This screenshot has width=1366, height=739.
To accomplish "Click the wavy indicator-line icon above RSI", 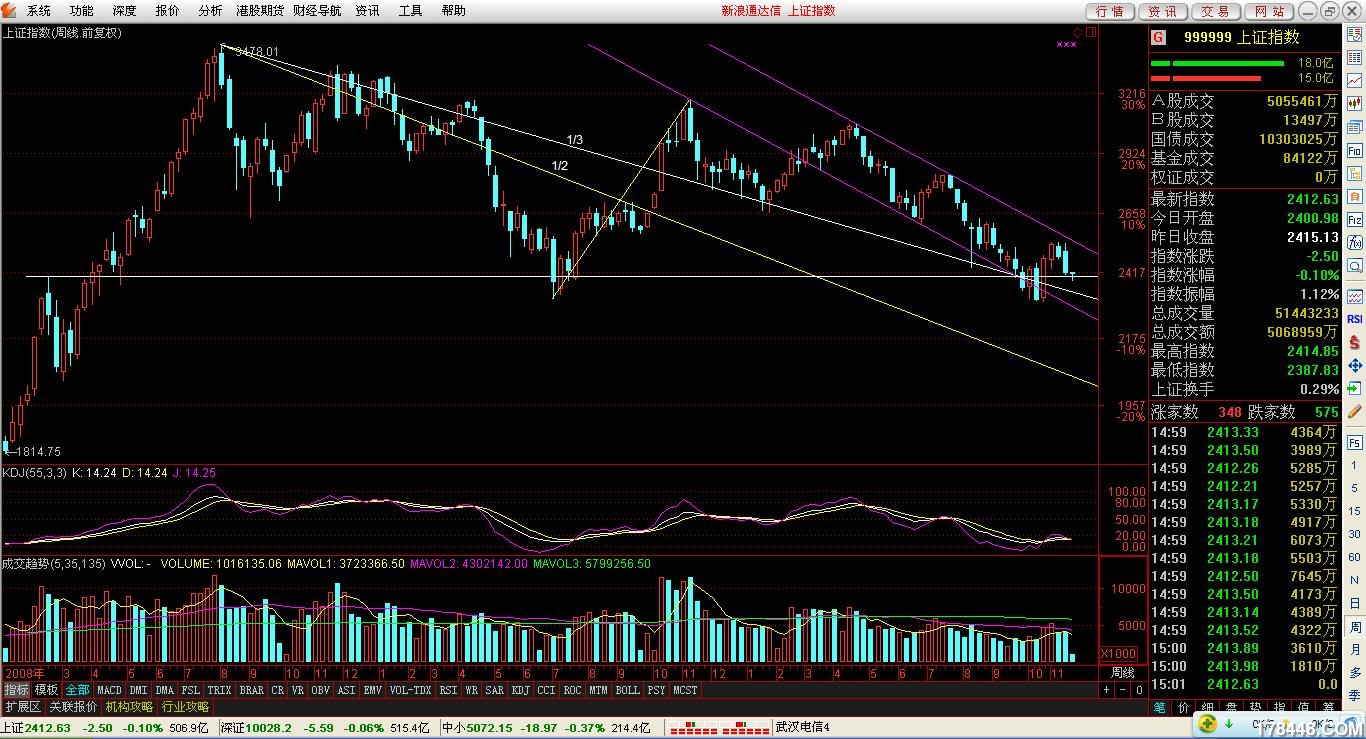I will 1354,297.
